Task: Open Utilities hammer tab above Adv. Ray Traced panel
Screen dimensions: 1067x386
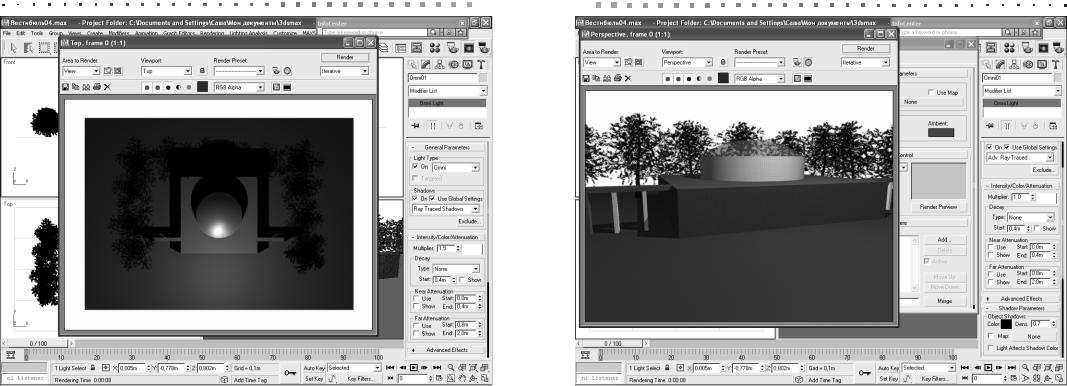Action: tap(1055, 64)
